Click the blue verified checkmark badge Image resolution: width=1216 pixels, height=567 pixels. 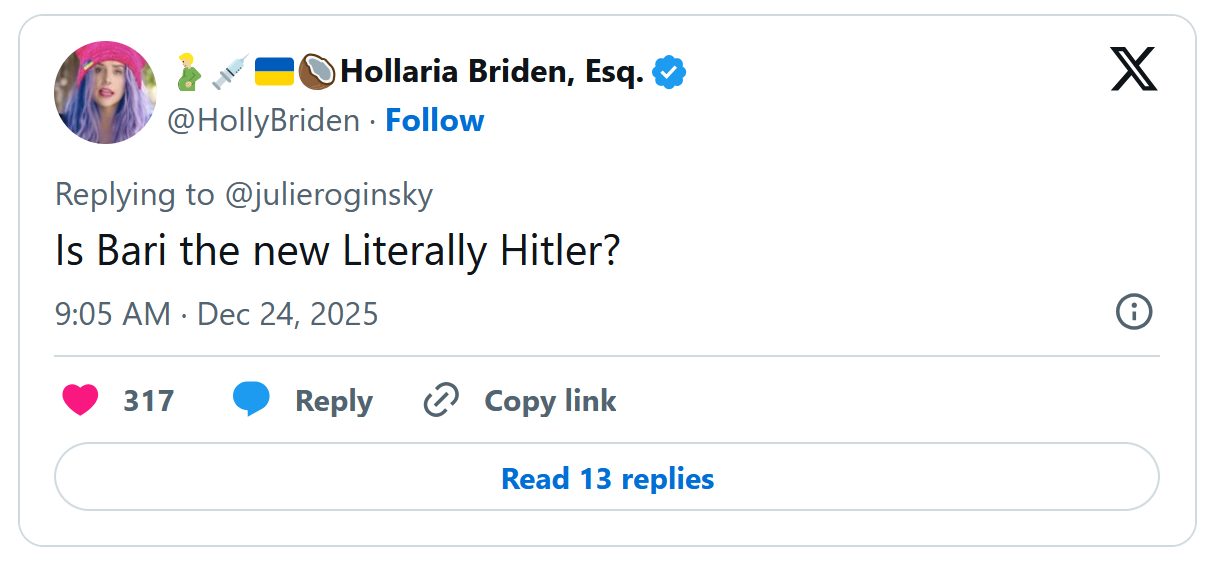(669, 72)
